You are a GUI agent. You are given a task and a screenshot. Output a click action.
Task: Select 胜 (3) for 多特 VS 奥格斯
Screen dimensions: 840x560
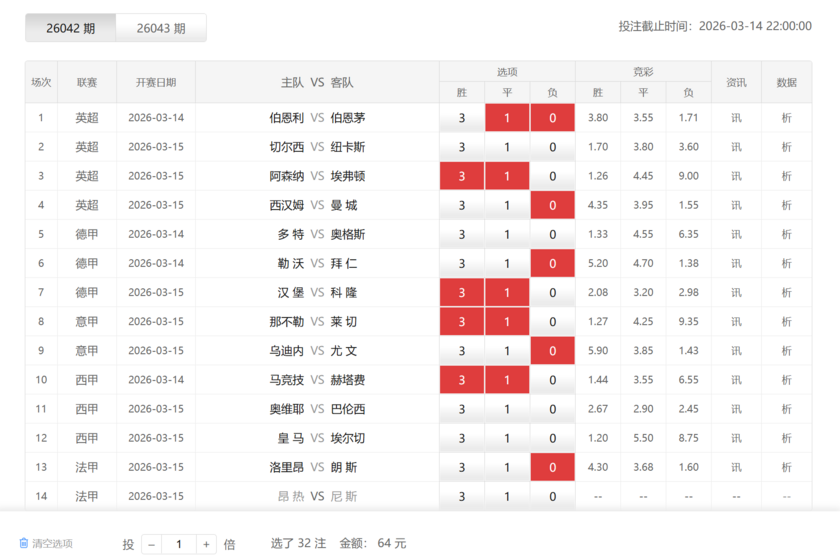[x=462, y=234]
